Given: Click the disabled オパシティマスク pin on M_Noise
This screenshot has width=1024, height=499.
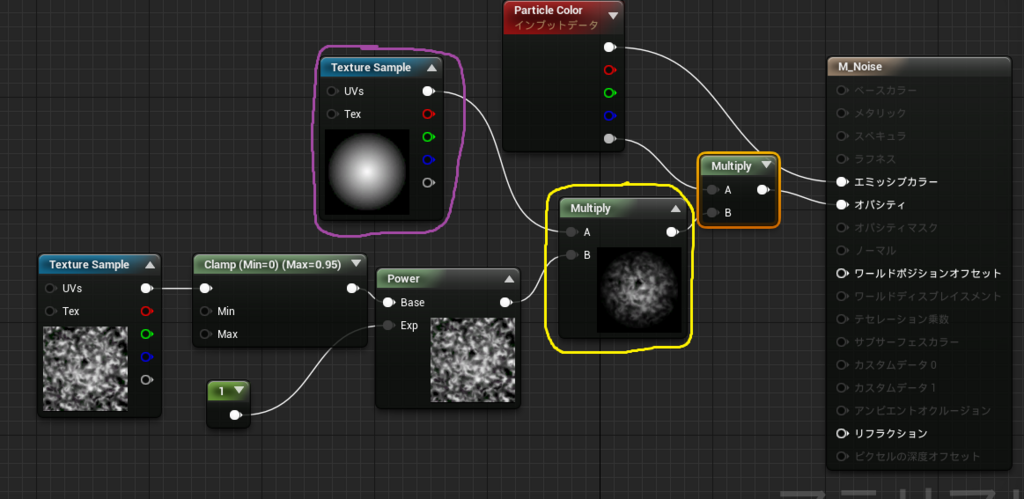Looking at the screenshot, I should pos(841,227).
